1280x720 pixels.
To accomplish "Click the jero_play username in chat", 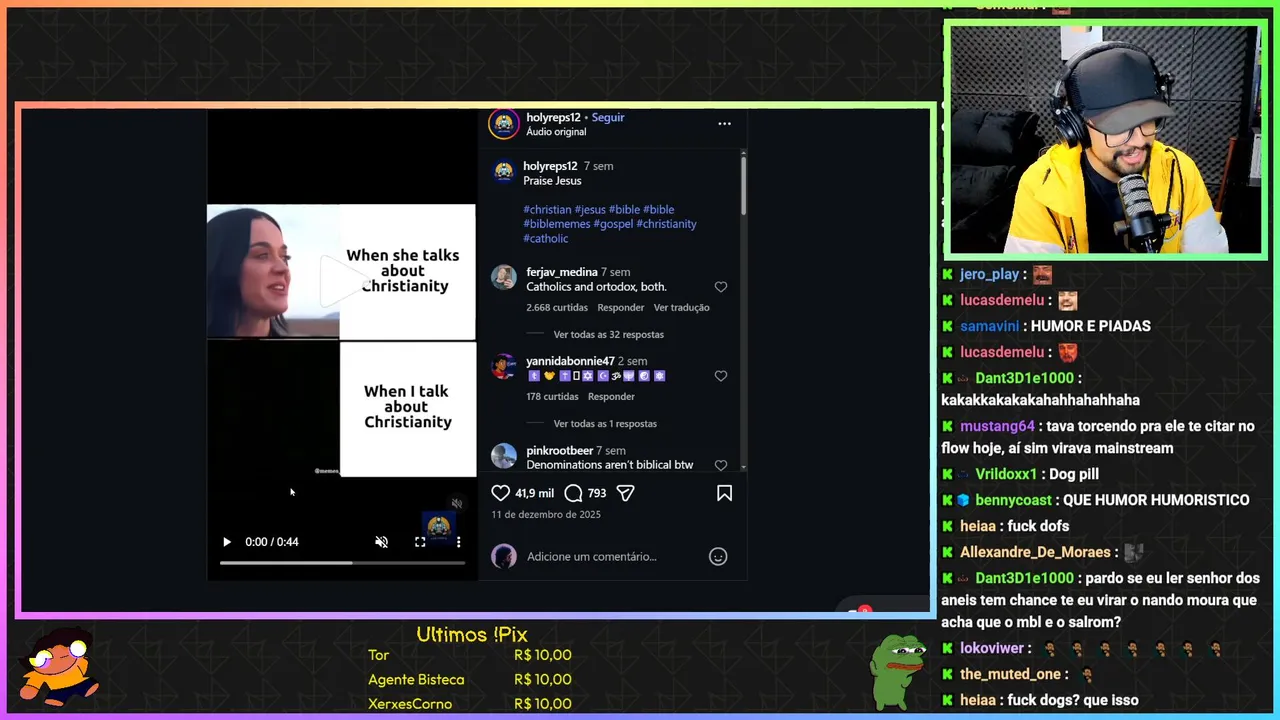I will tap(989, 274).
